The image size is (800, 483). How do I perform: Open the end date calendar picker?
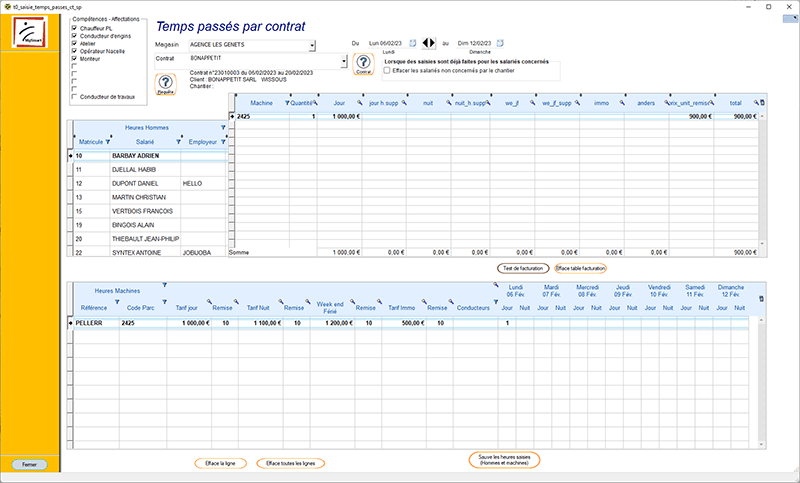500,43
